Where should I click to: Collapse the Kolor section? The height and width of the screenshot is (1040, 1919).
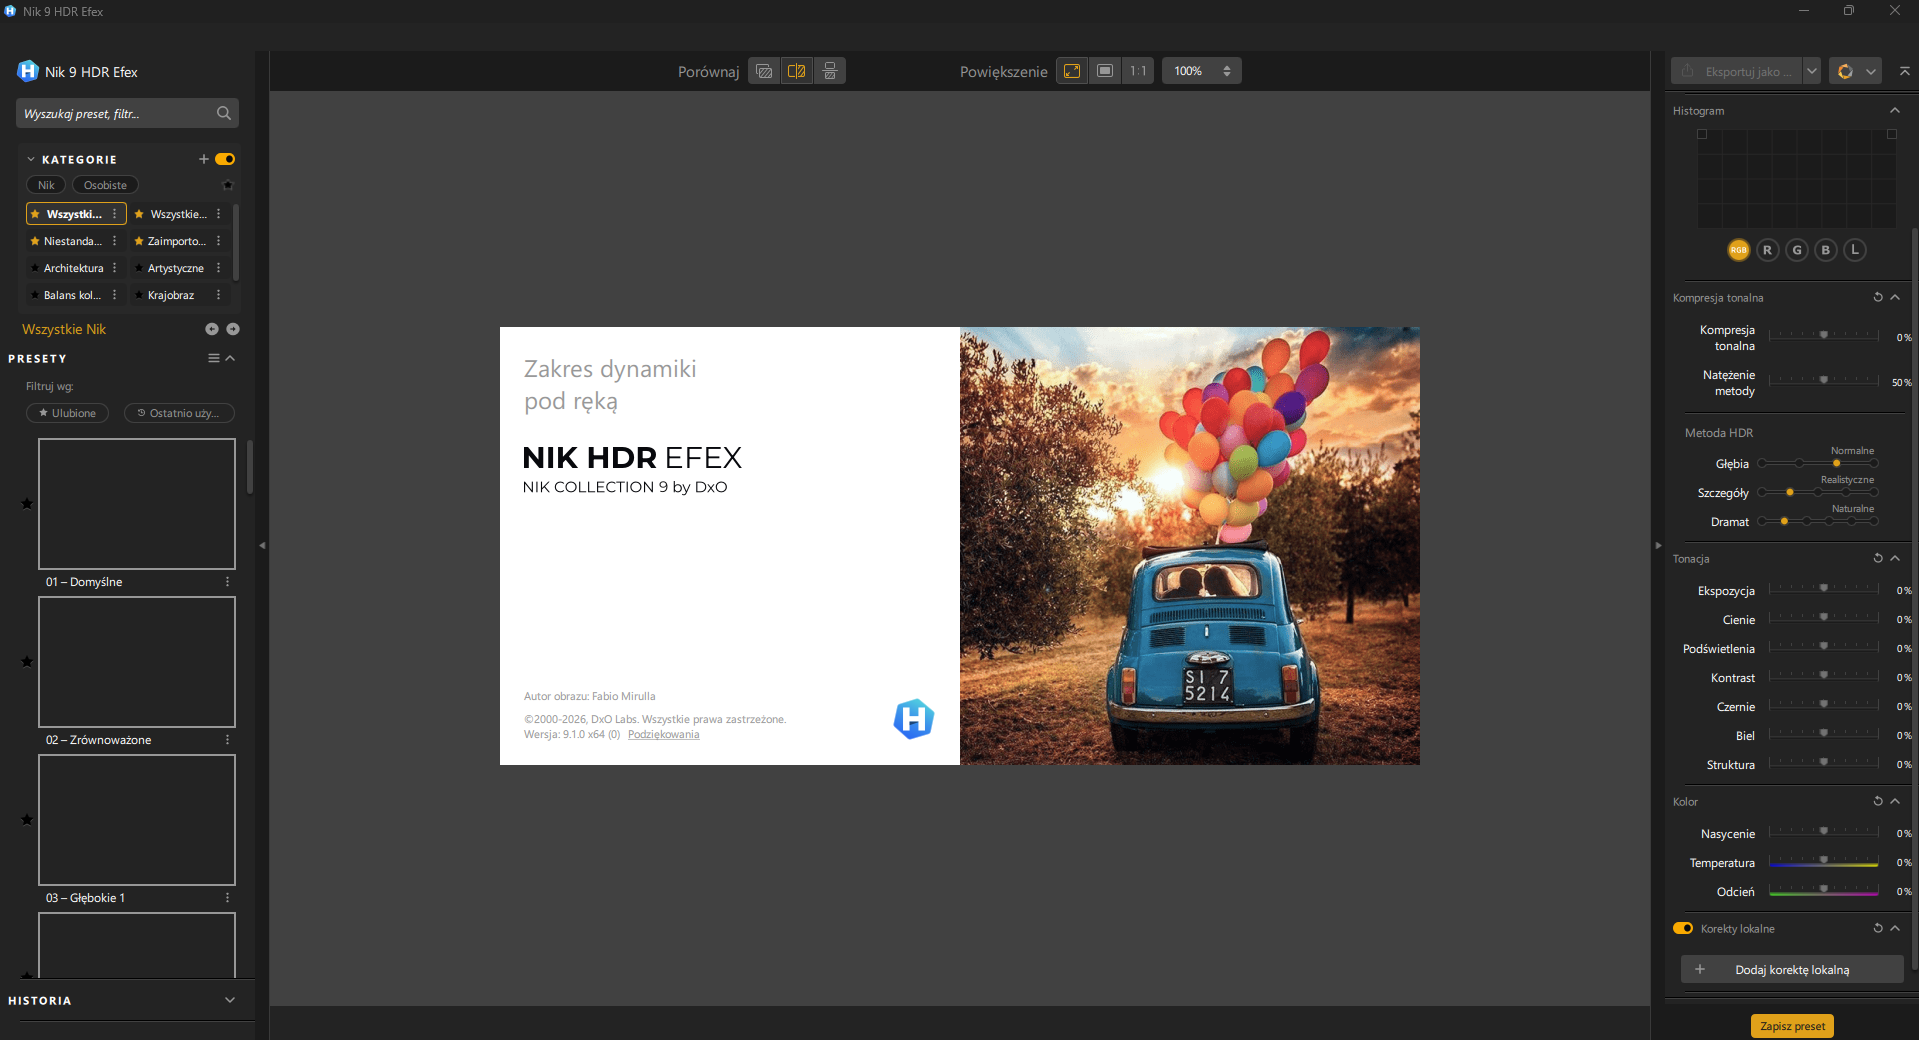(x=1895, y=801)
